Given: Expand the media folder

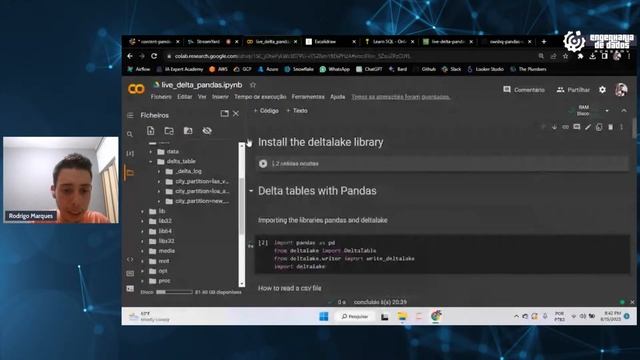Looking at the screenshot, I should tap(142, 251).
